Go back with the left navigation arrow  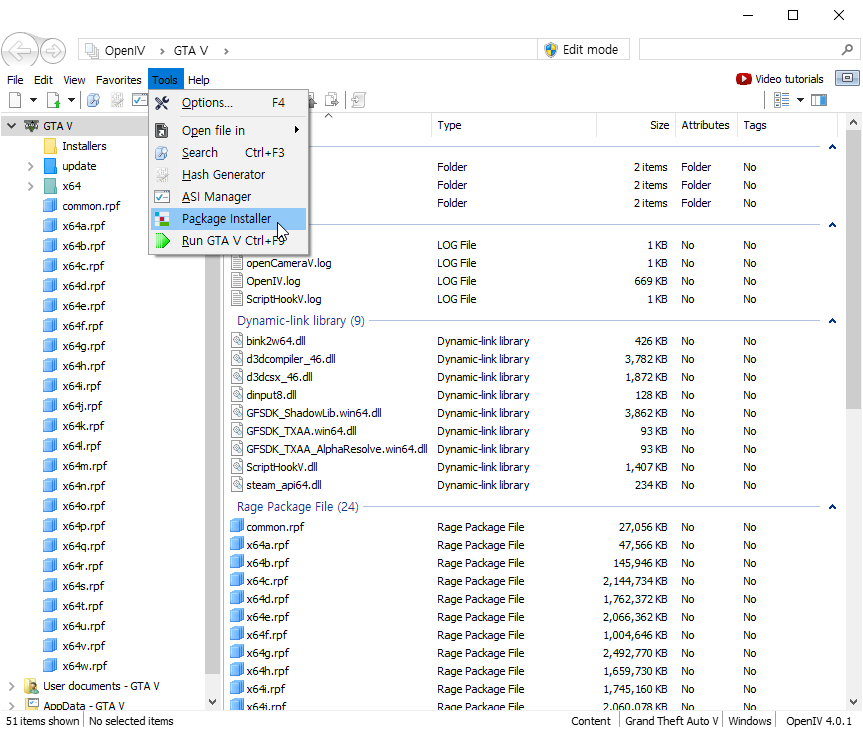(x=19, y=51)
